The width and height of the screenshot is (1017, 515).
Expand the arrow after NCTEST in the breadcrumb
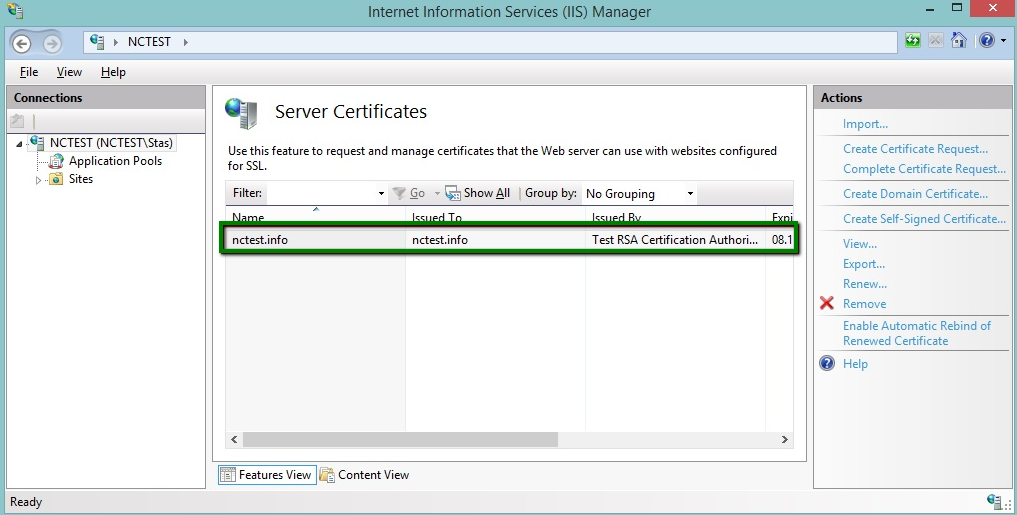[x=185, y=42]
